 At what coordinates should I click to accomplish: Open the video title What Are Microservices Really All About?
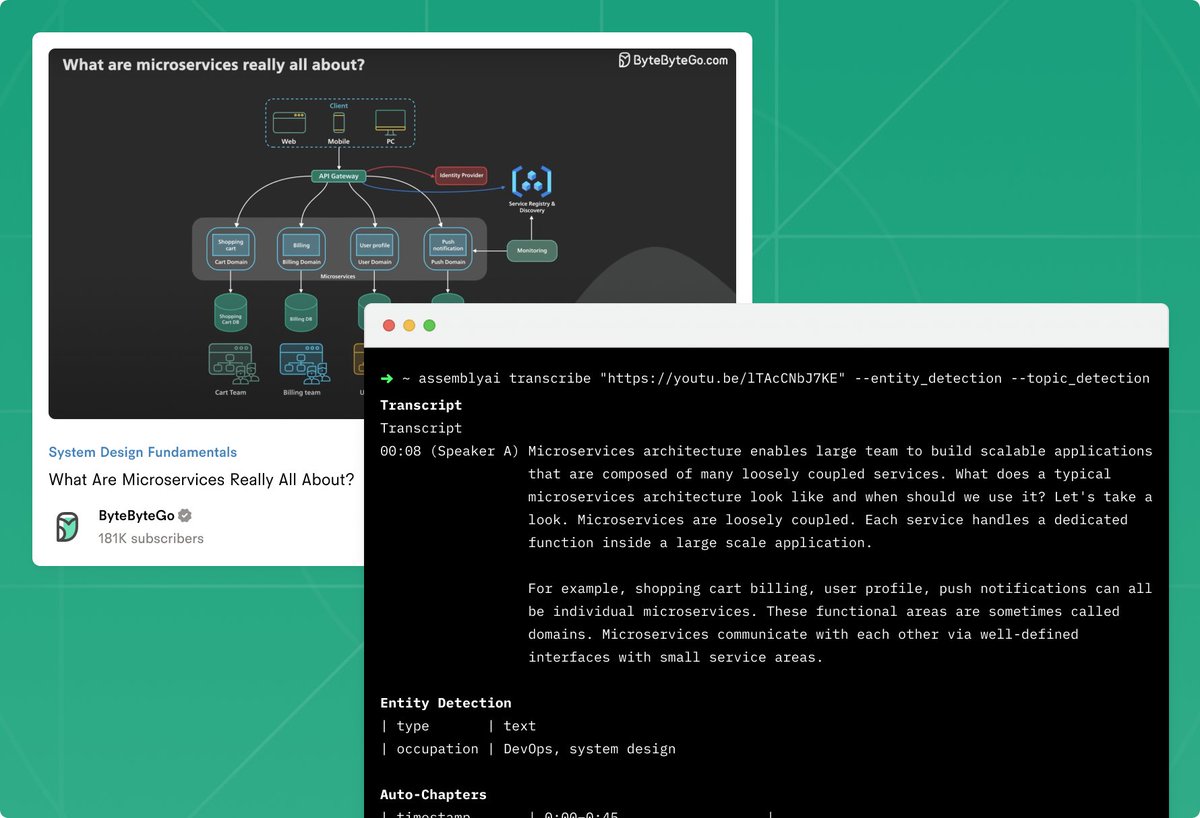click(x=202, y=479)
